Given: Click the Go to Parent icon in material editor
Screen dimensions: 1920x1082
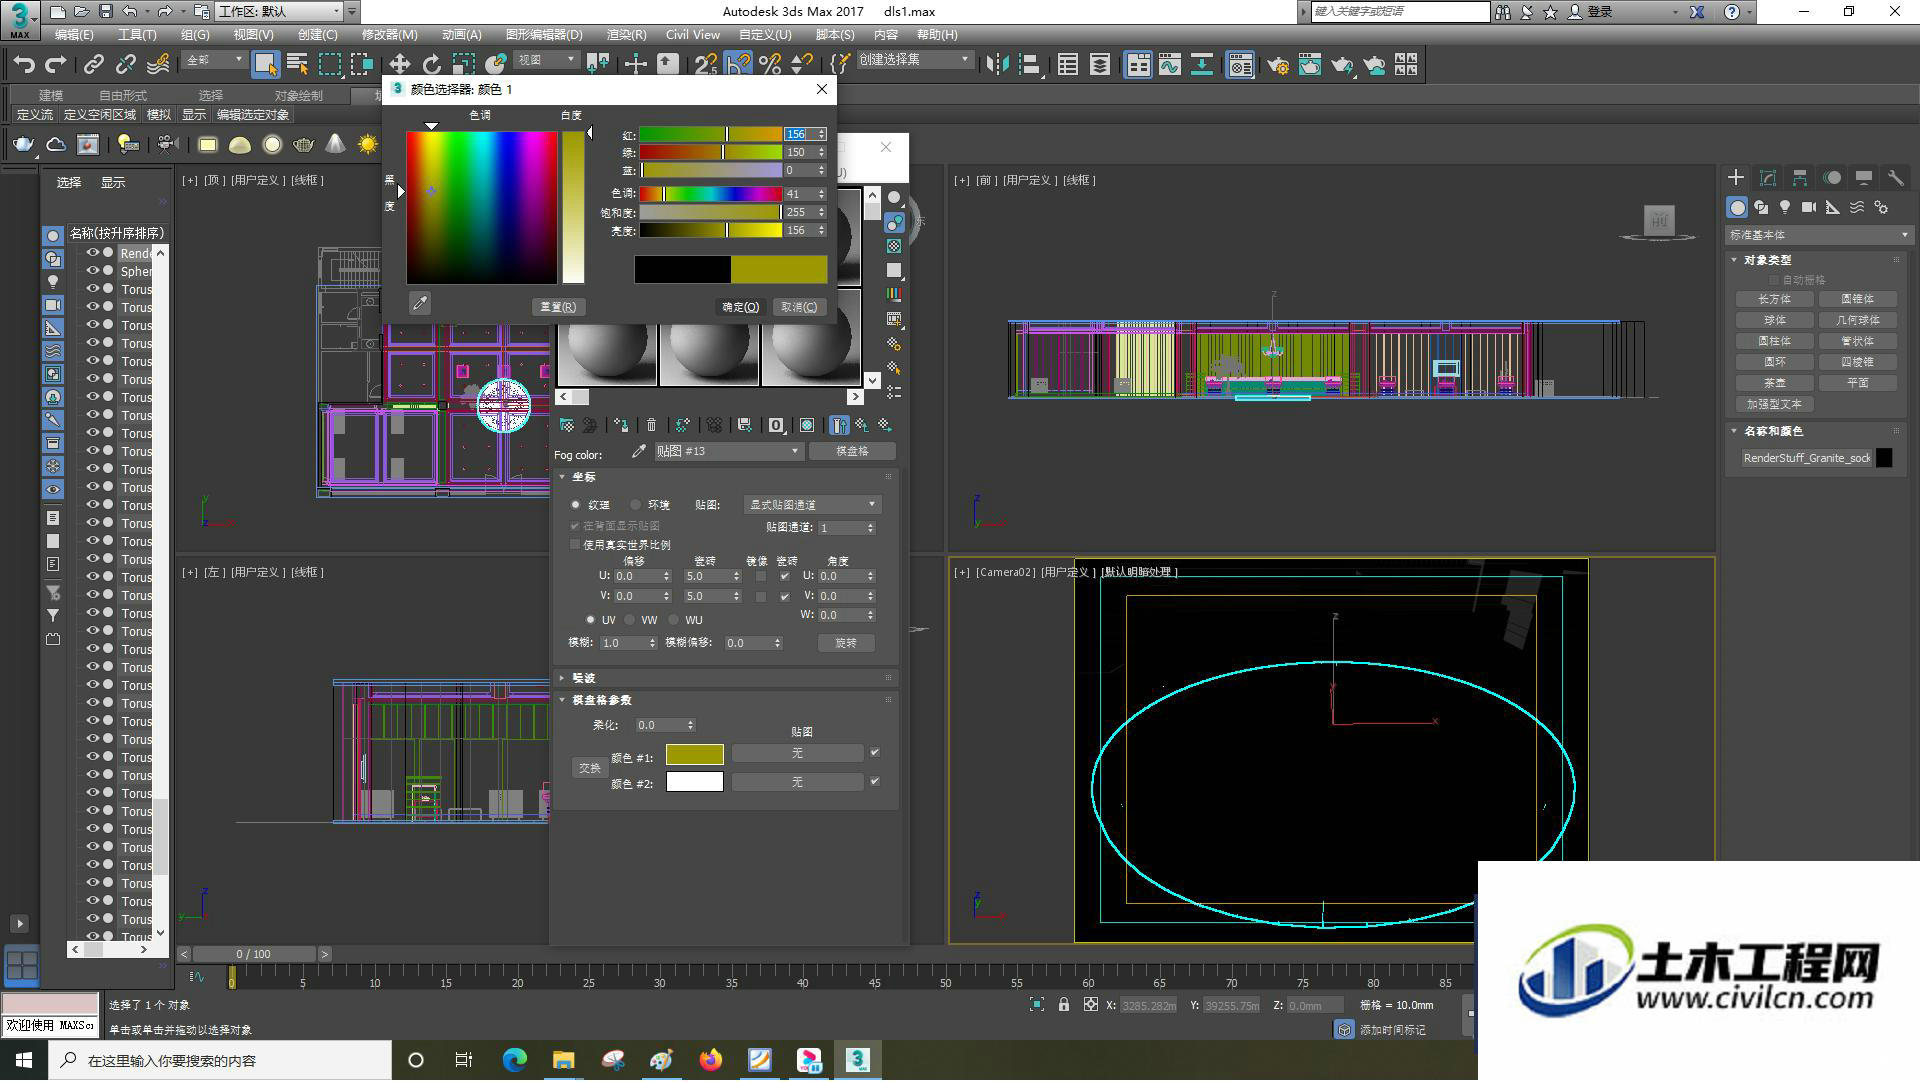Looking at the screenshot, I should [x=862, y=426].
